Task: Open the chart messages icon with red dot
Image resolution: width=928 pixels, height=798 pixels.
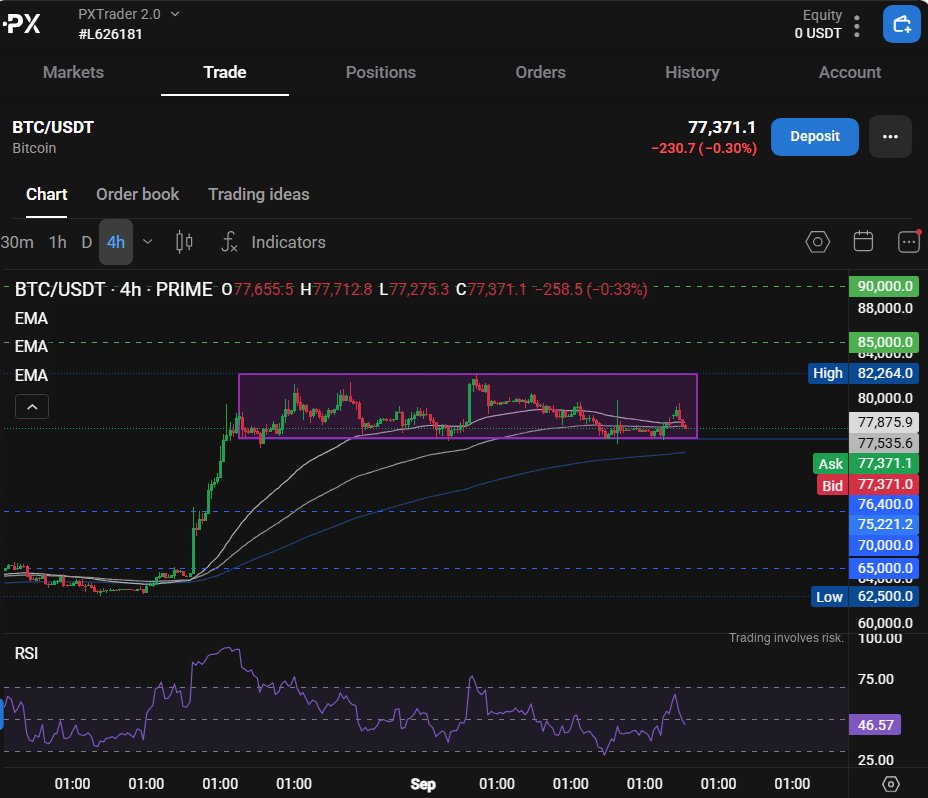Action: click(909, 241)
